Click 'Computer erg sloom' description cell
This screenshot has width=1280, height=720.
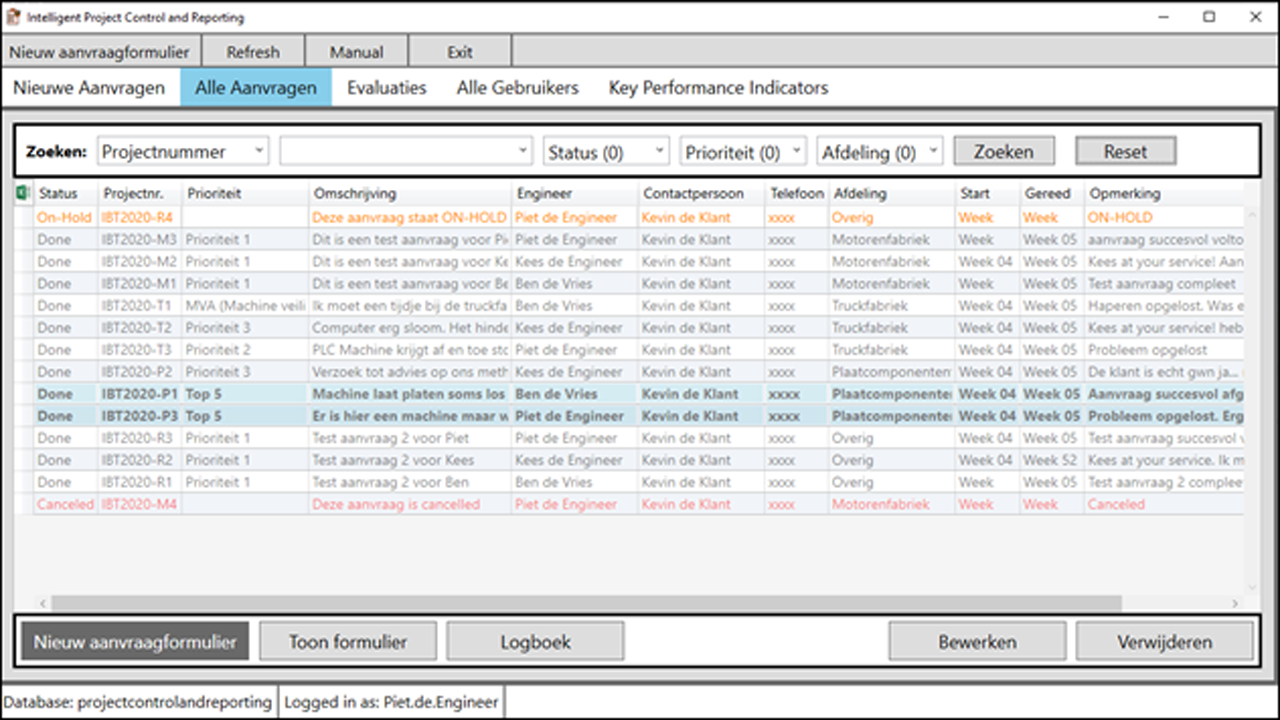[x=410, y=328]
